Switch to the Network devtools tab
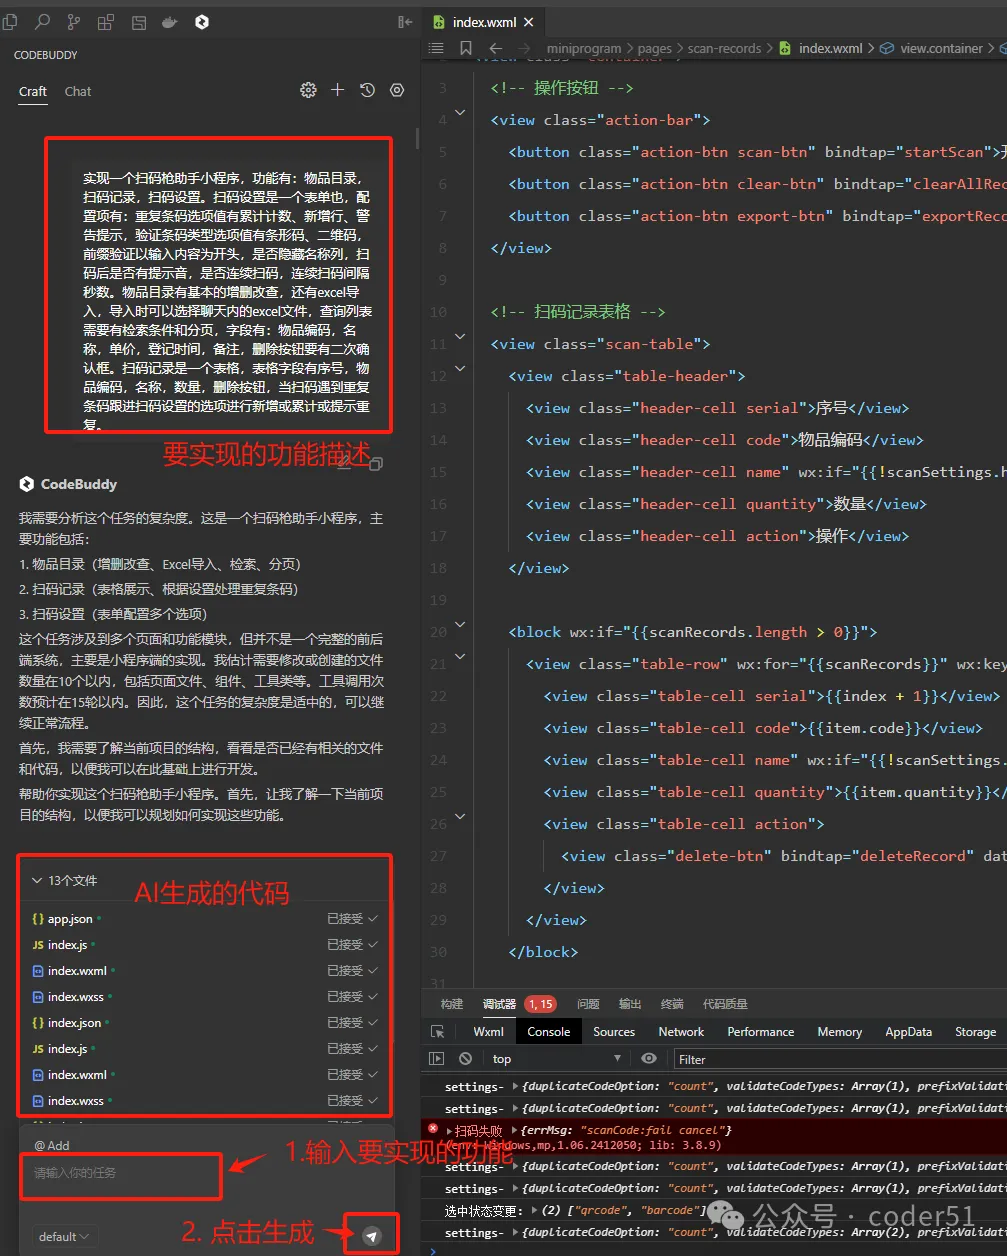The height and width of the screenshot is (1256, 1007). tap(681, 1031)
